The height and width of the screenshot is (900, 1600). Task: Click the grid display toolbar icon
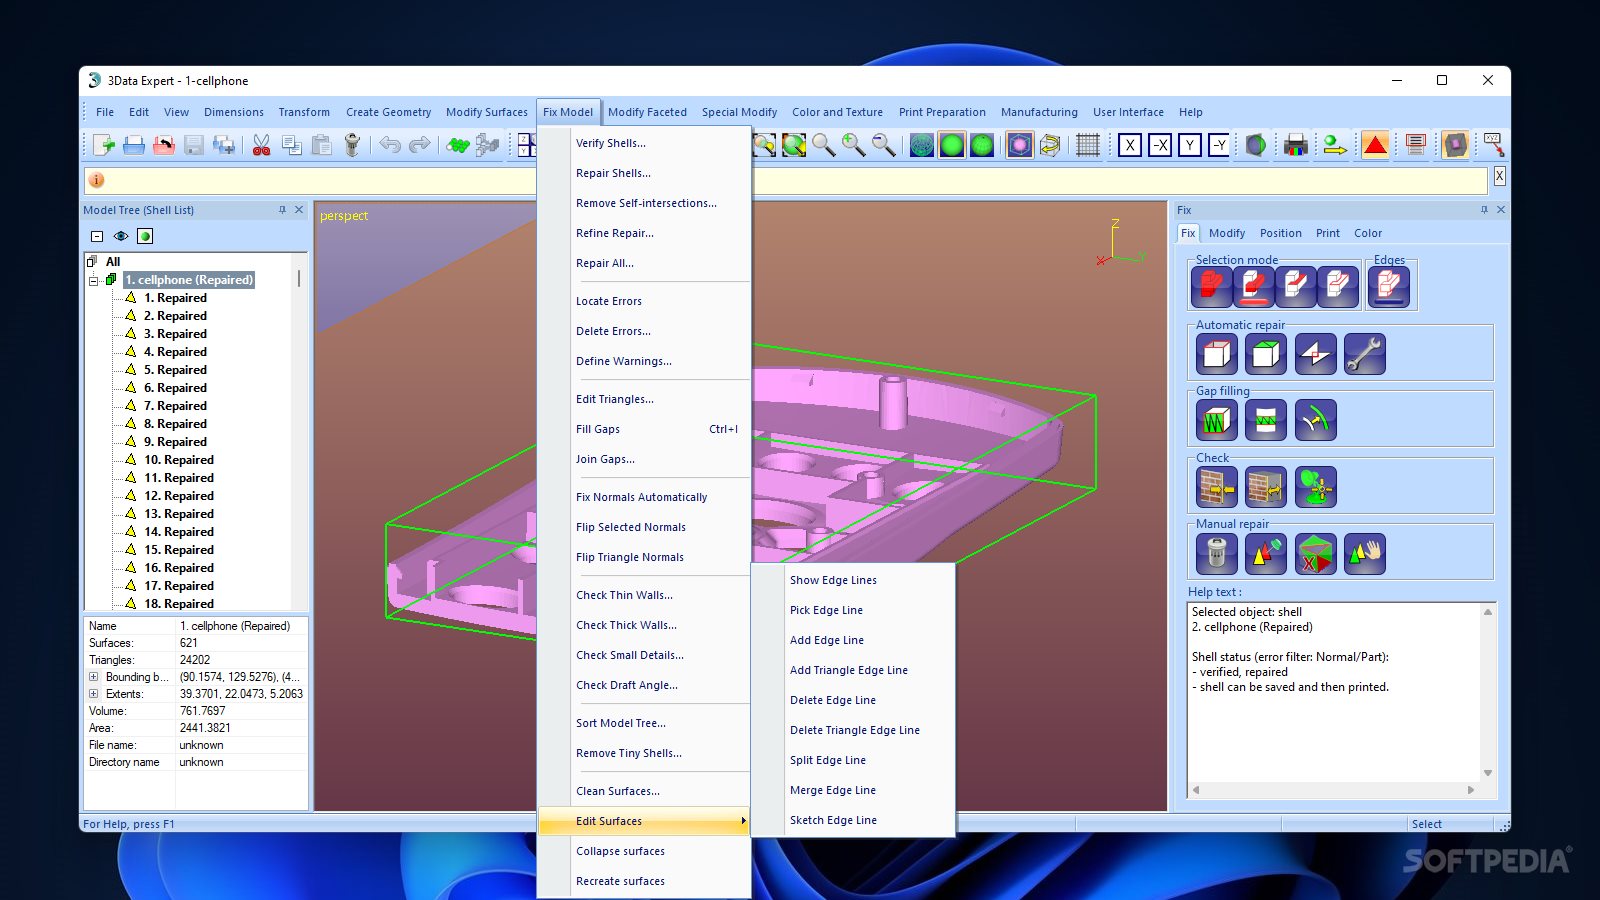(1088, 145)
